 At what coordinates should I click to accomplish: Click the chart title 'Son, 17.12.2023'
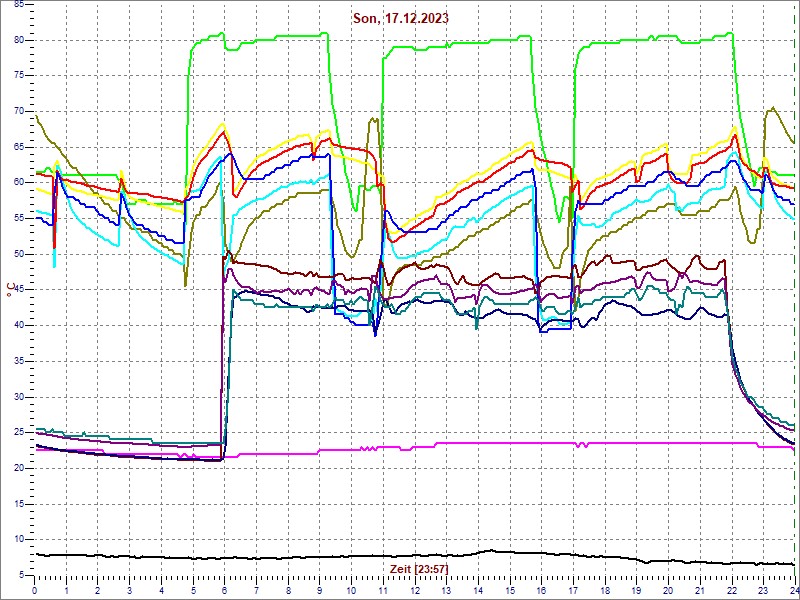click(401, 18)
